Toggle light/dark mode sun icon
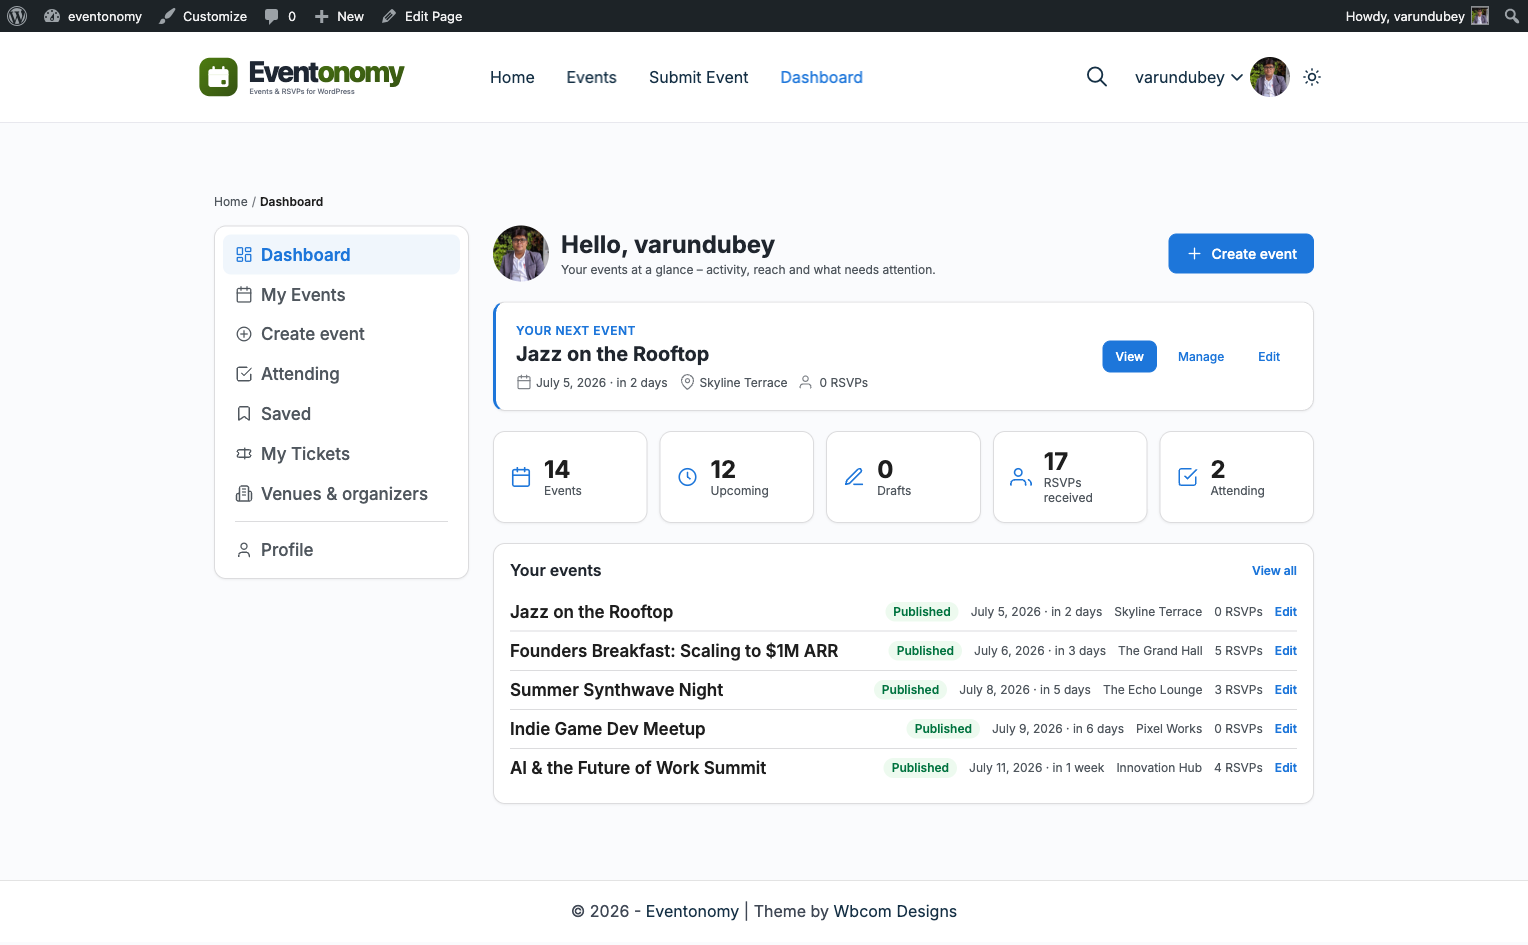Image resolution: width=1528 pixels, height=945 pixels. pos(1312,77)
